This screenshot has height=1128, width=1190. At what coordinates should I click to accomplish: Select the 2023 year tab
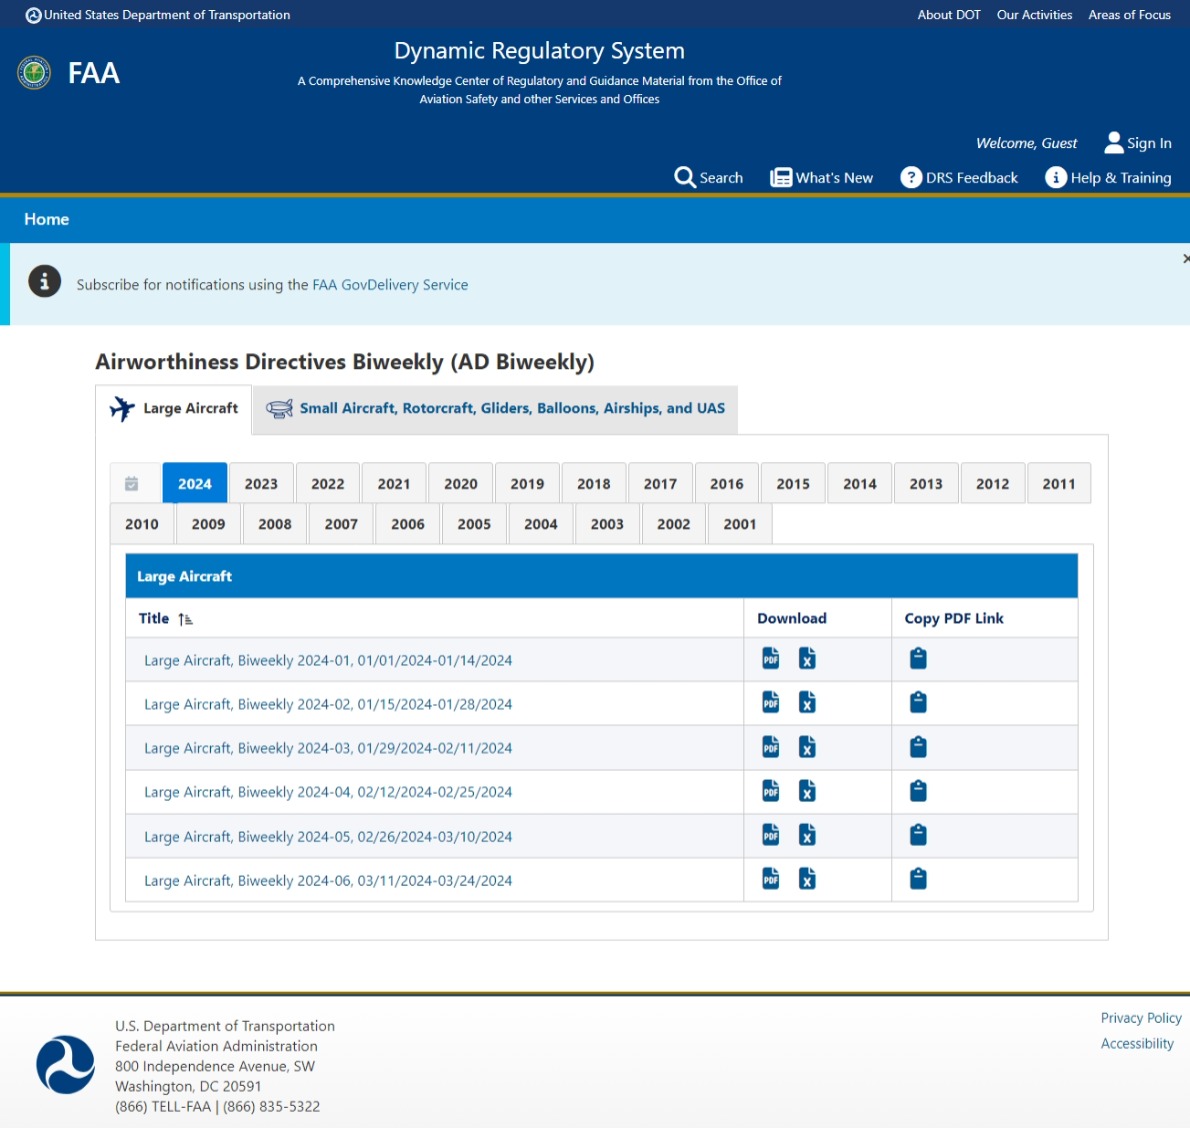click(261, 484)
